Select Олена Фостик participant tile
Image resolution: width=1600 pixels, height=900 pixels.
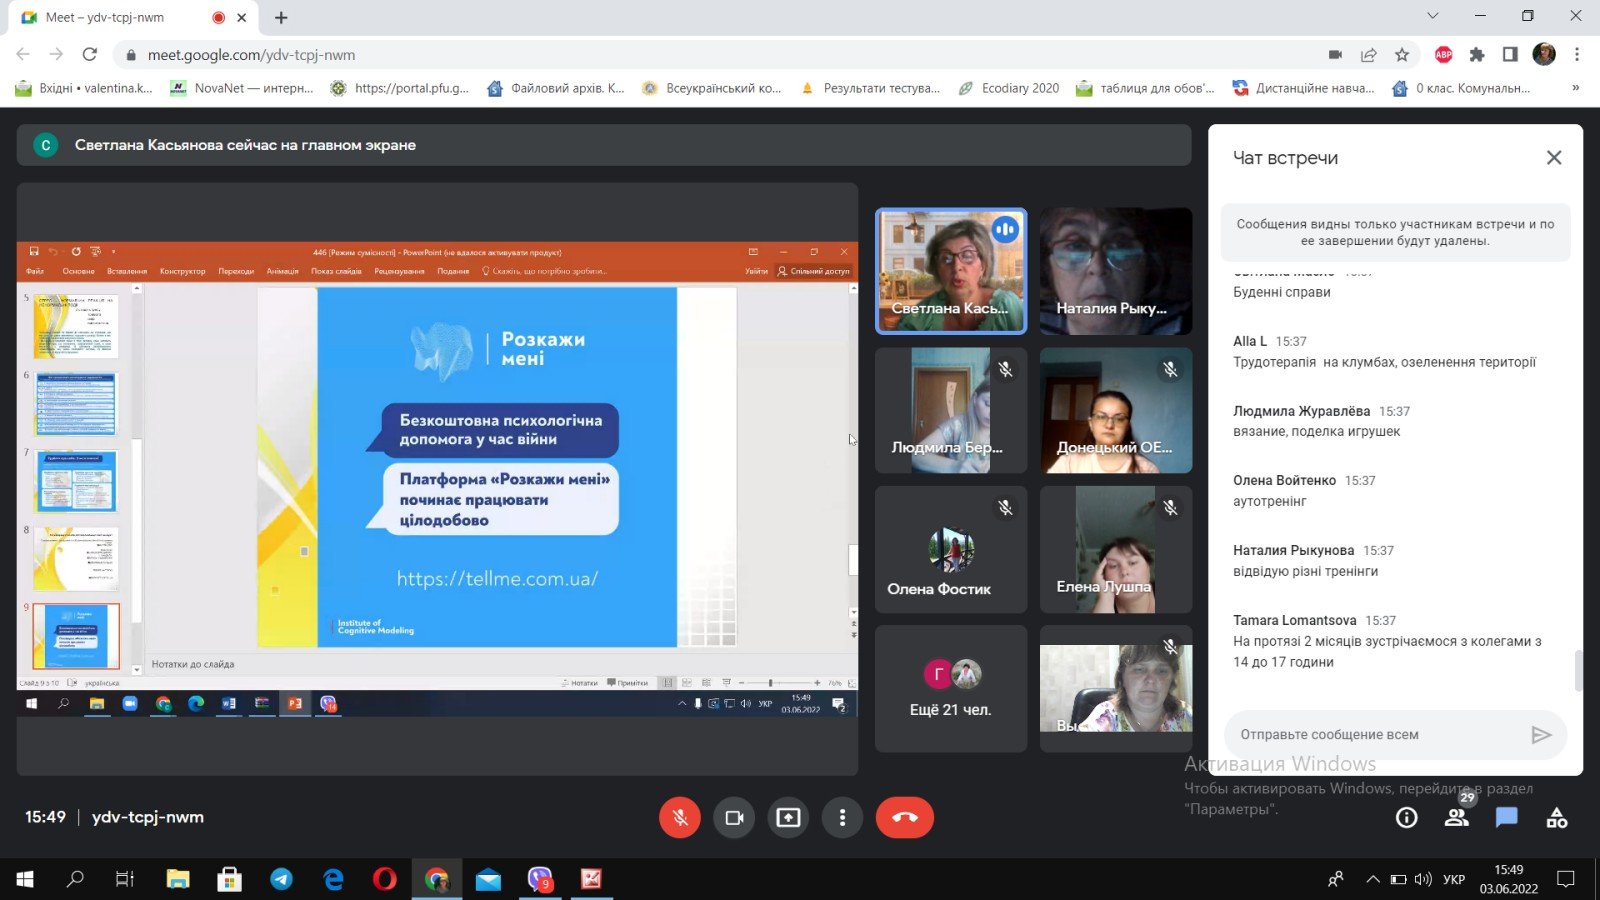point(951,549)
